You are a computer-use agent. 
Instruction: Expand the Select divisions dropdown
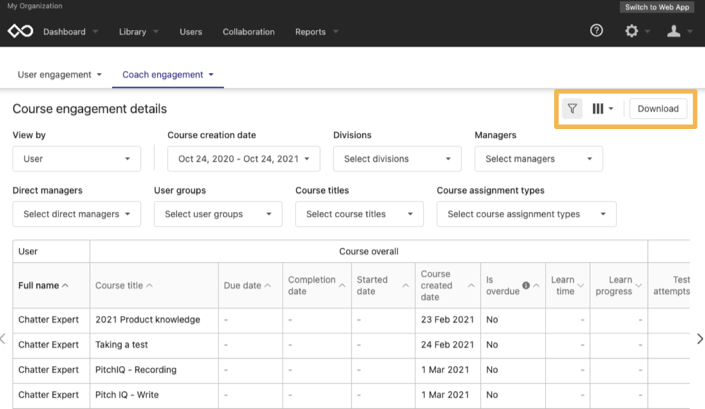(x=397, y=159)
